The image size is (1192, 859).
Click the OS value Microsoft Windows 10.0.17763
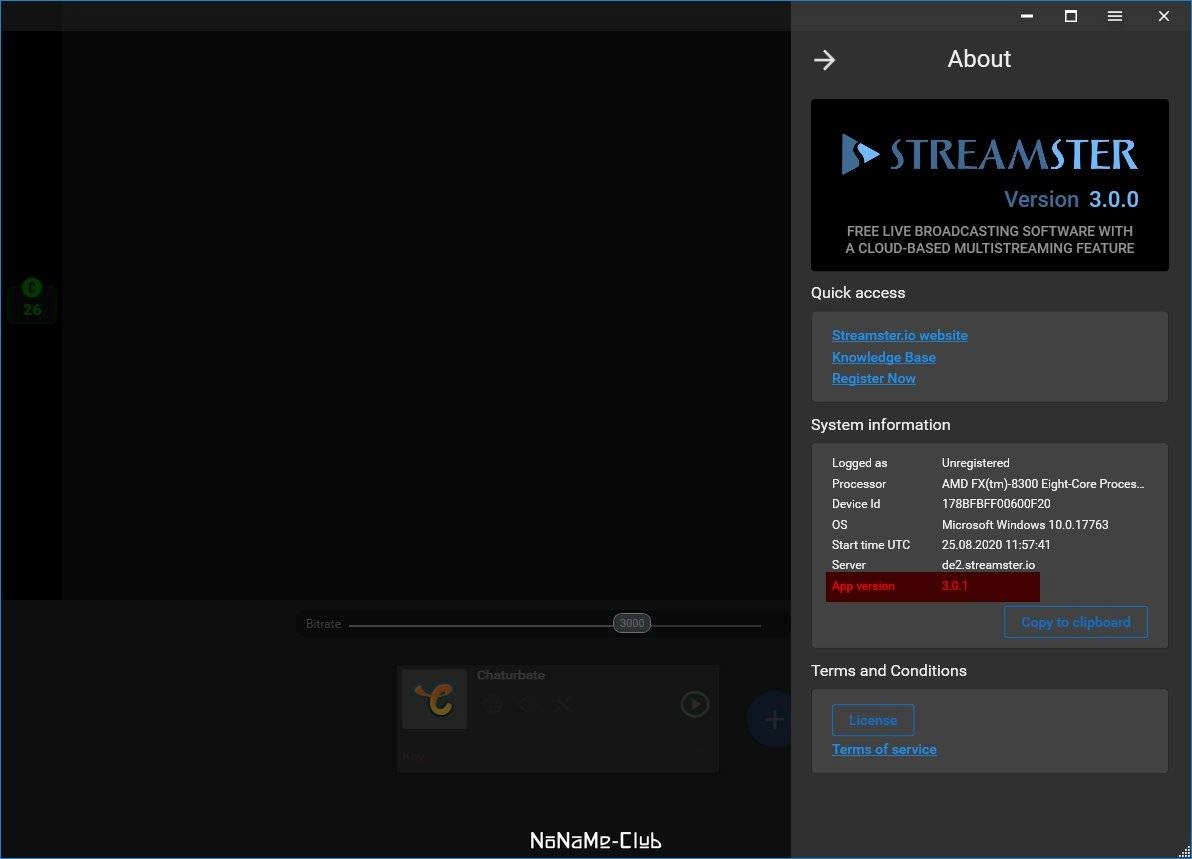tap(1025, 525)
